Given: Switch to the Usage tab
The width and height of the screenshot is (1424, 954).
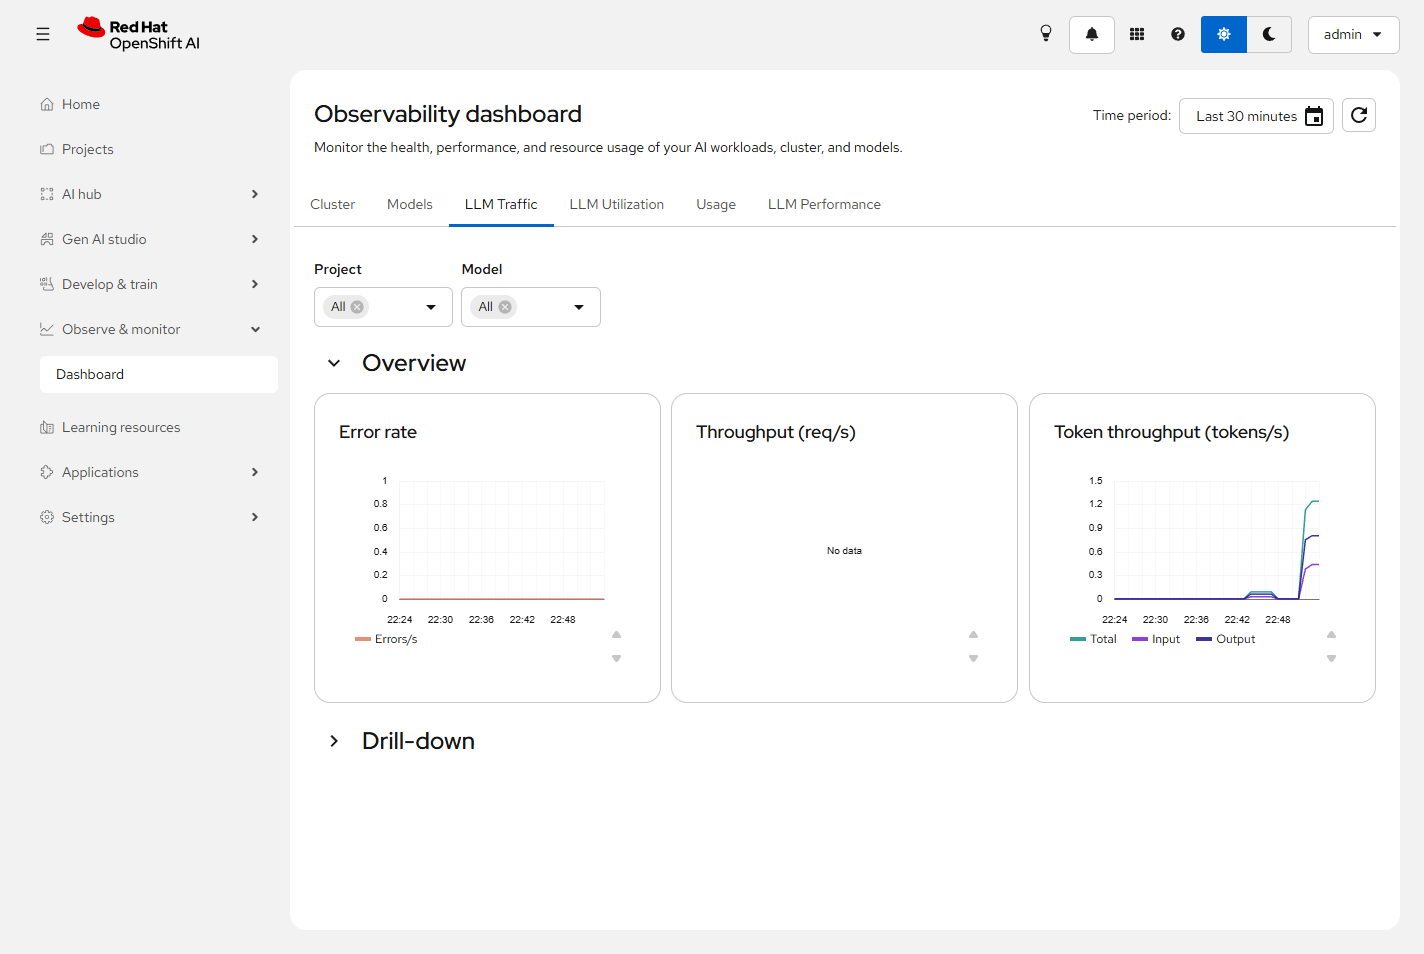Looking at the screenshot, I should (x=716, y=204).
